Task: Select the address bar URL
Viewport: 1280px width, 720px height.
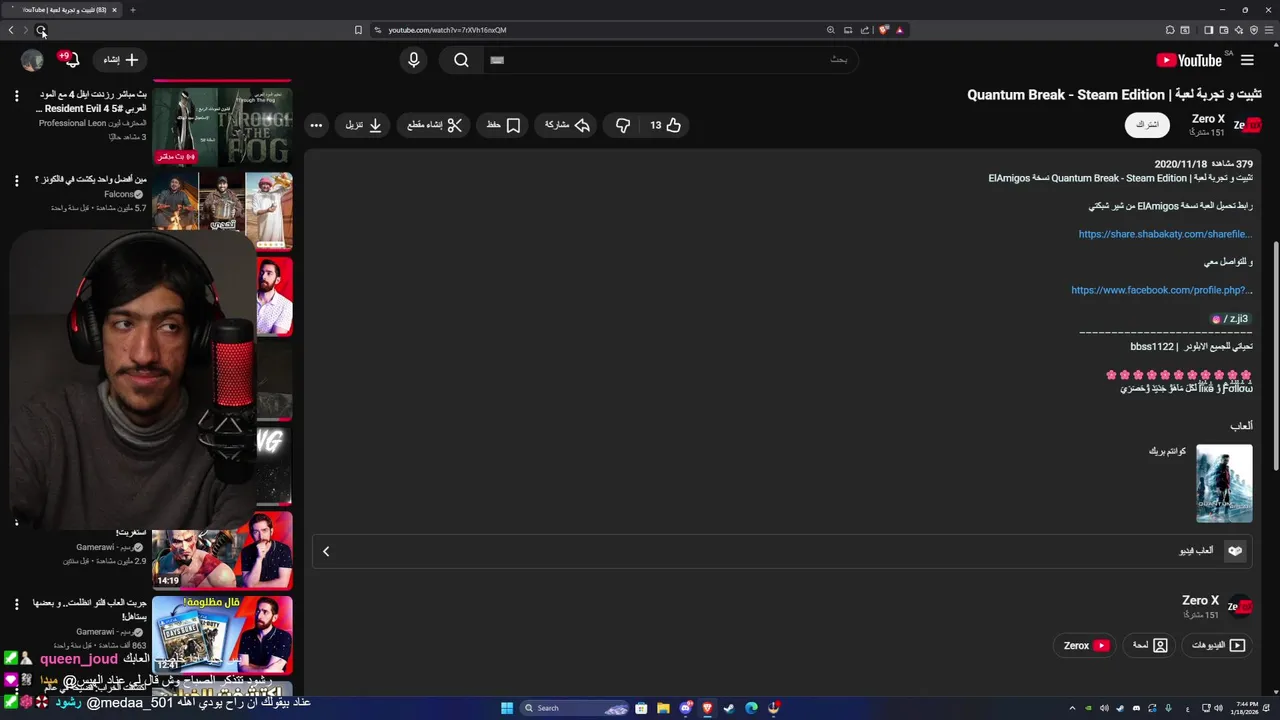Action: (x=447, y=30)
